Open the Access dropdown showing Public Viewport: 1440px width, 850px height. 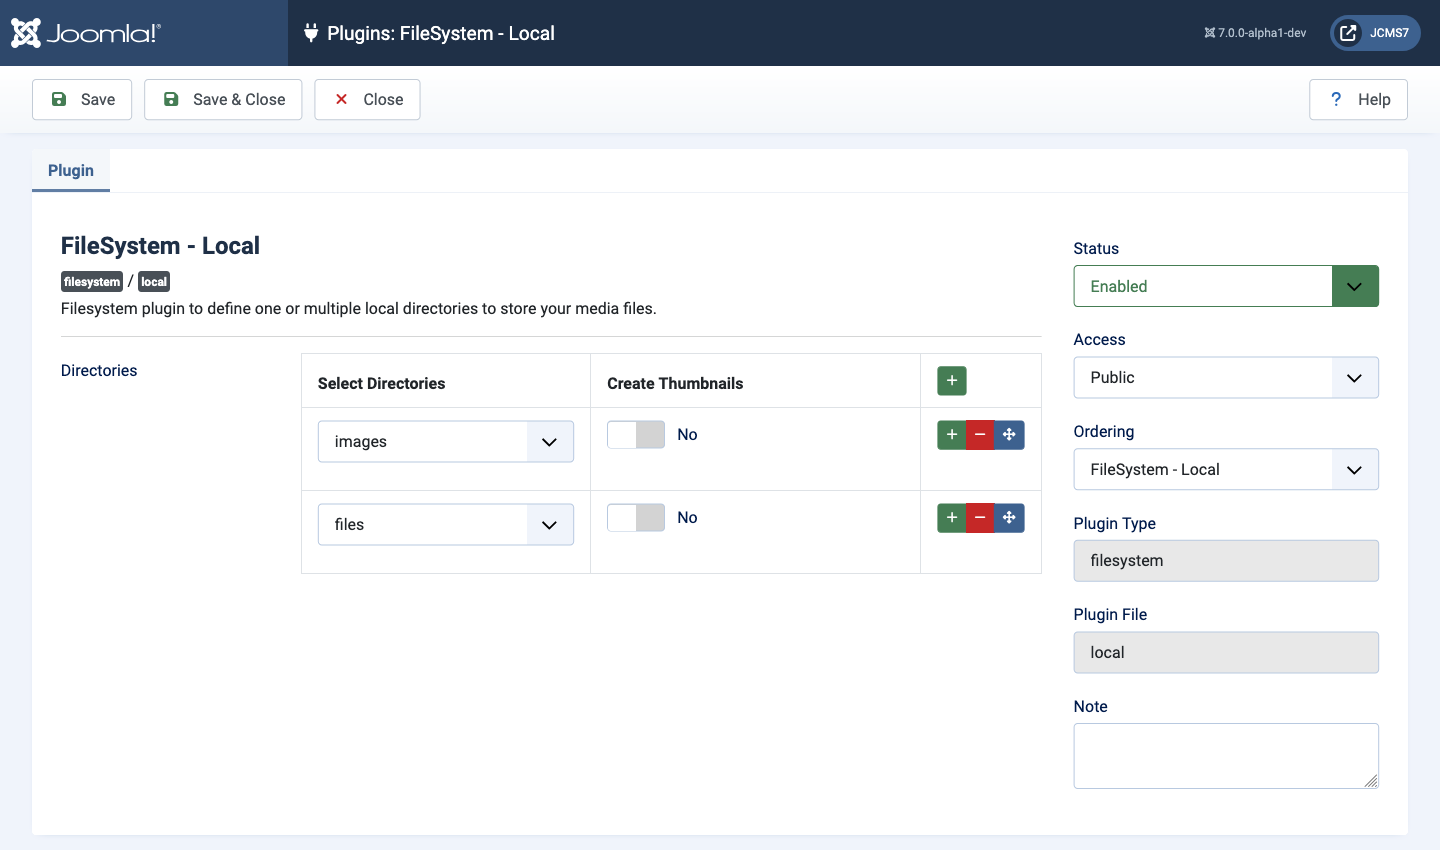[x=1226, y=378]
